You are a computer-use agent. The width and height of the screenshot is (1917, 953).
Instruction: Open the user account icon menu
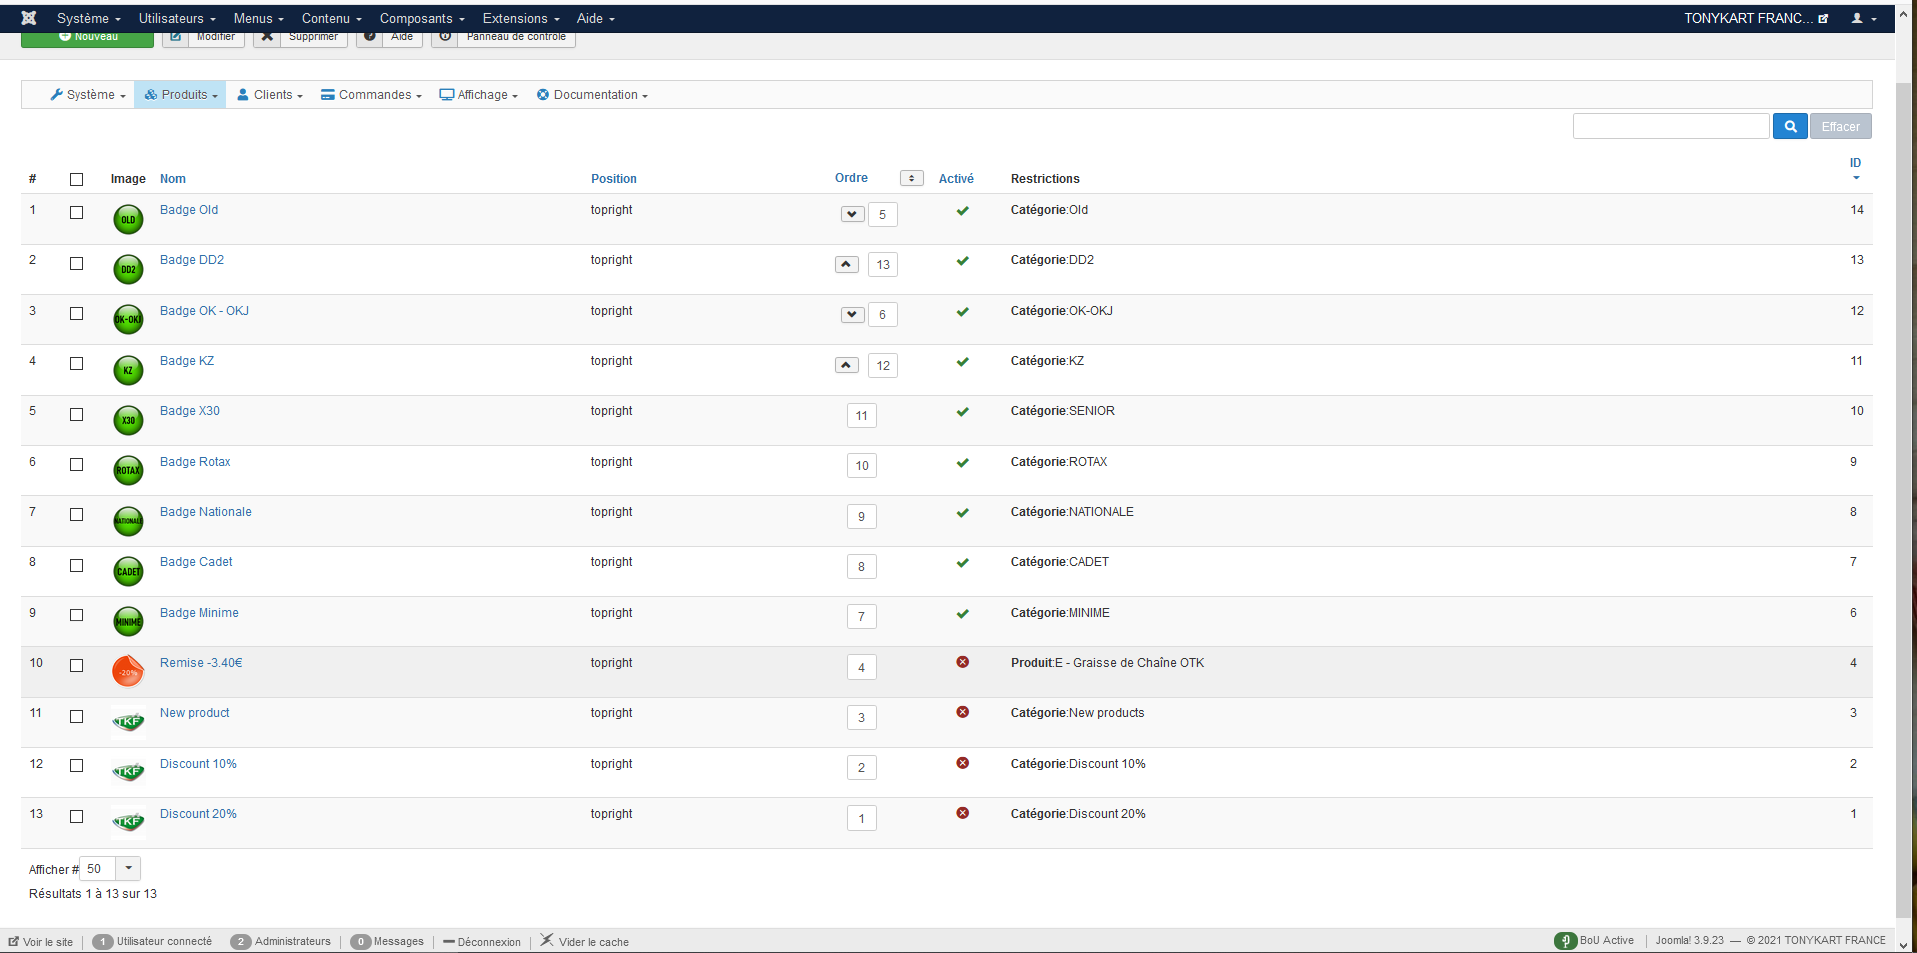tap(1863, 18)
